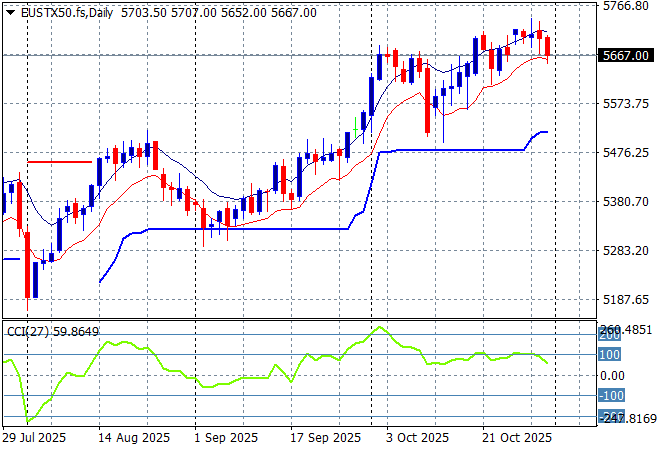
Task: Click the 1 Sep 2025 date label
Action: click(x=227, y=438)
